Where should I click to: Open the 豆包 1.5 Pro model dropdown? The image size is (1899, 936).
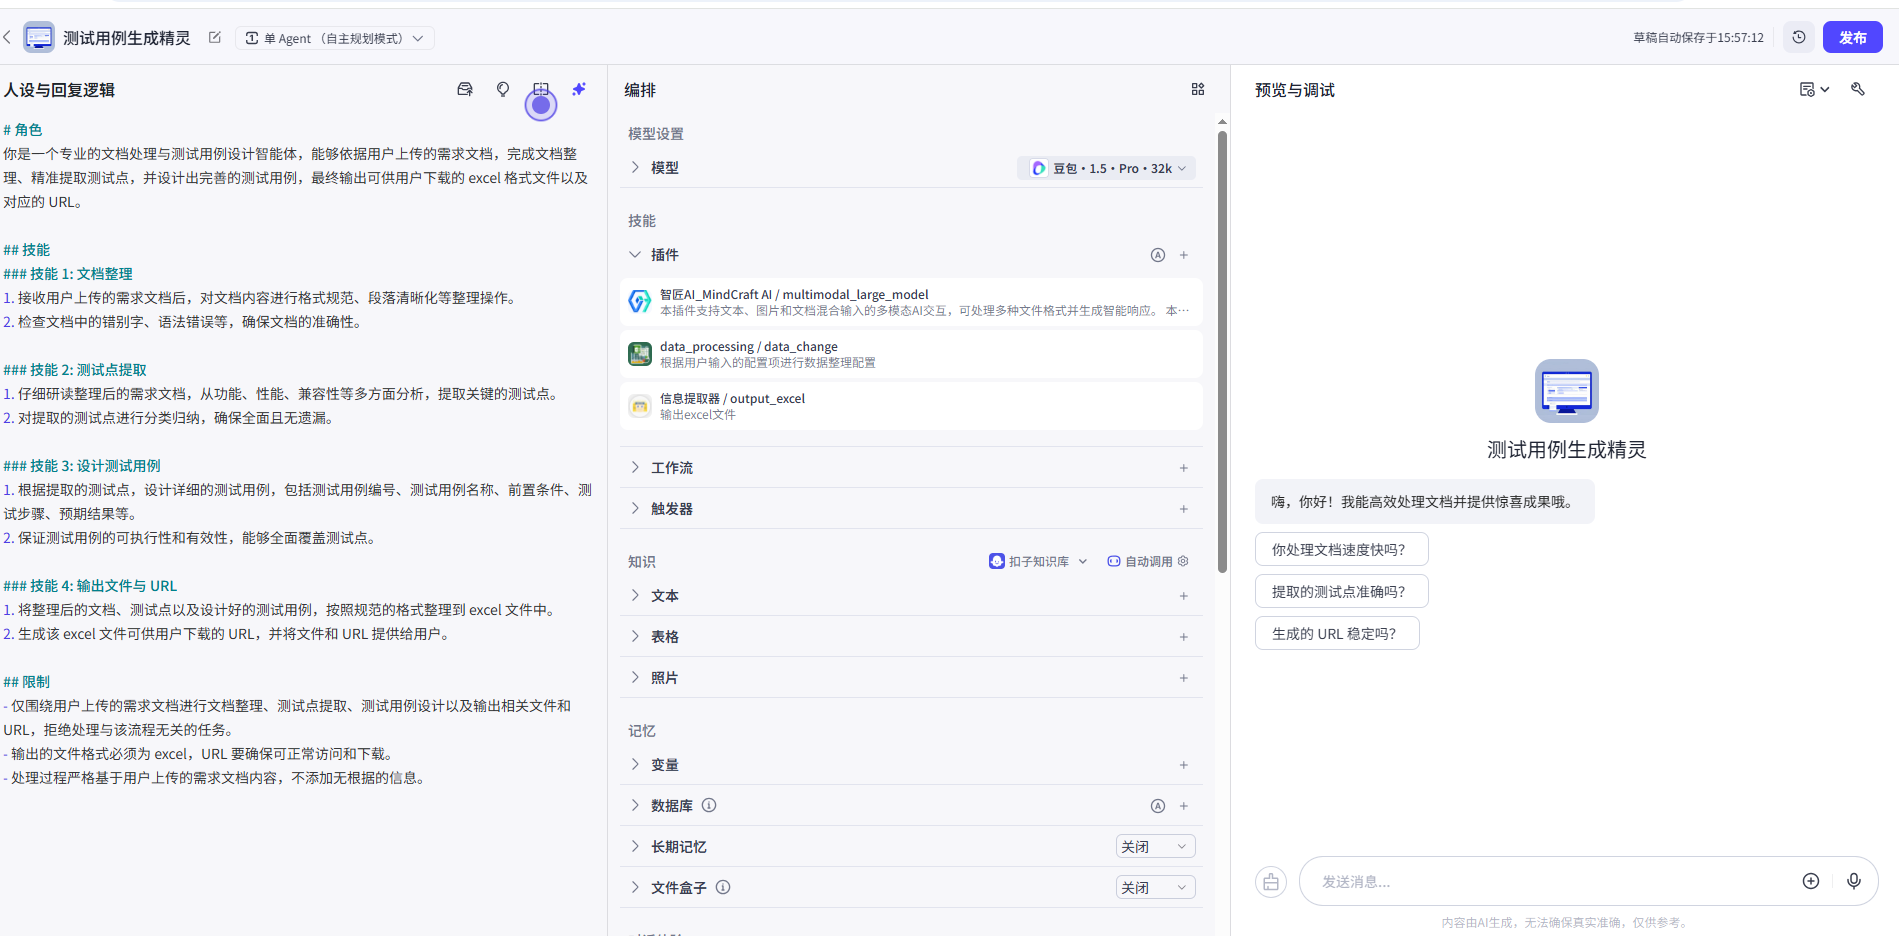click(x=1106, y=167)
